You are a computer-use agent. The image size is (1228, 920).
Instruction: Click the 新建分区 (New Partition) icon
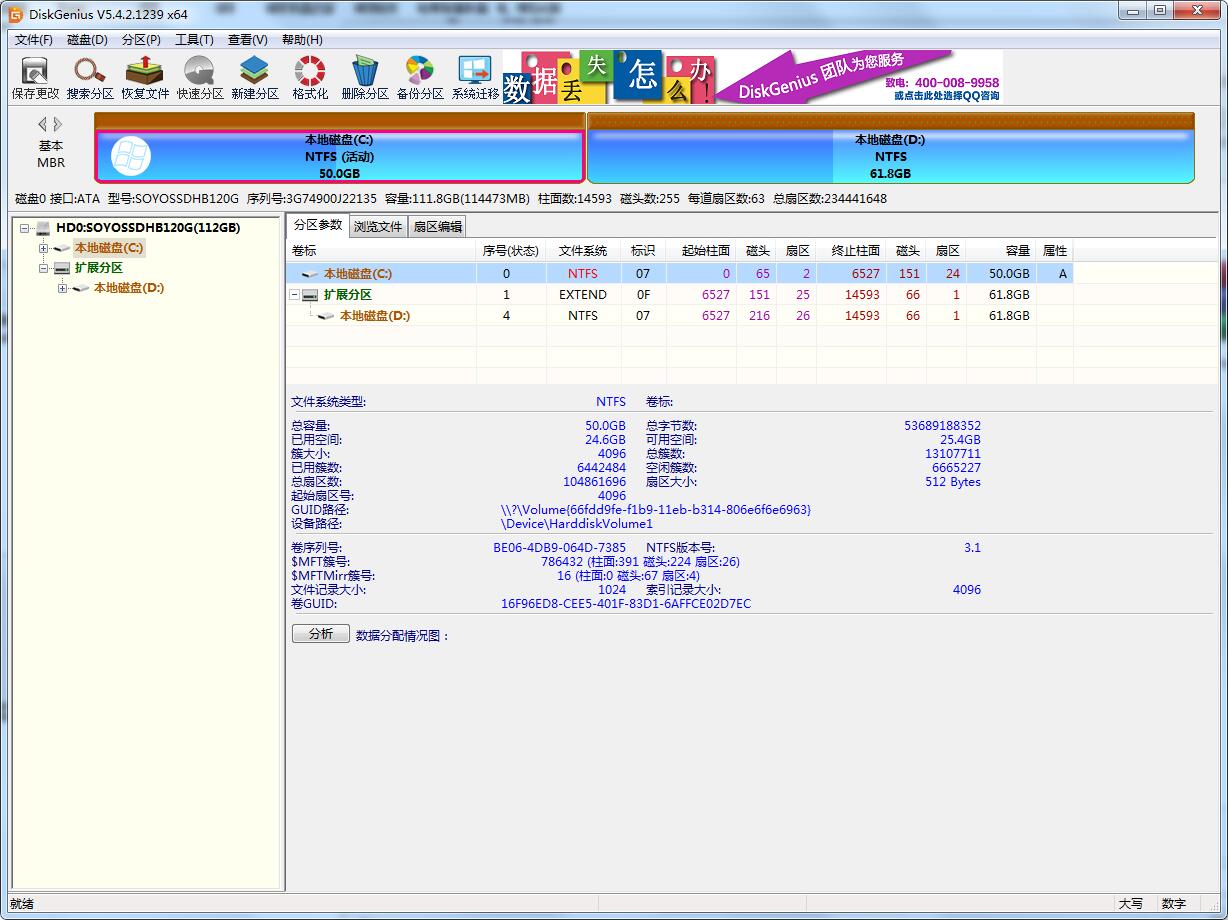tap(254, 77)
